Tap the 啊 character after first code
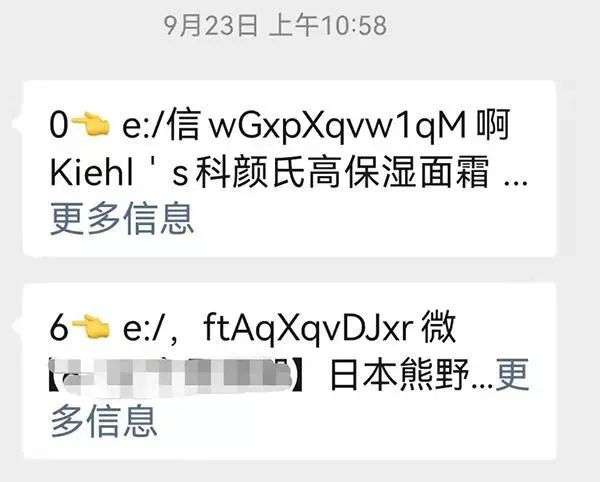600x482 pixels. click(x=493, y=125)
